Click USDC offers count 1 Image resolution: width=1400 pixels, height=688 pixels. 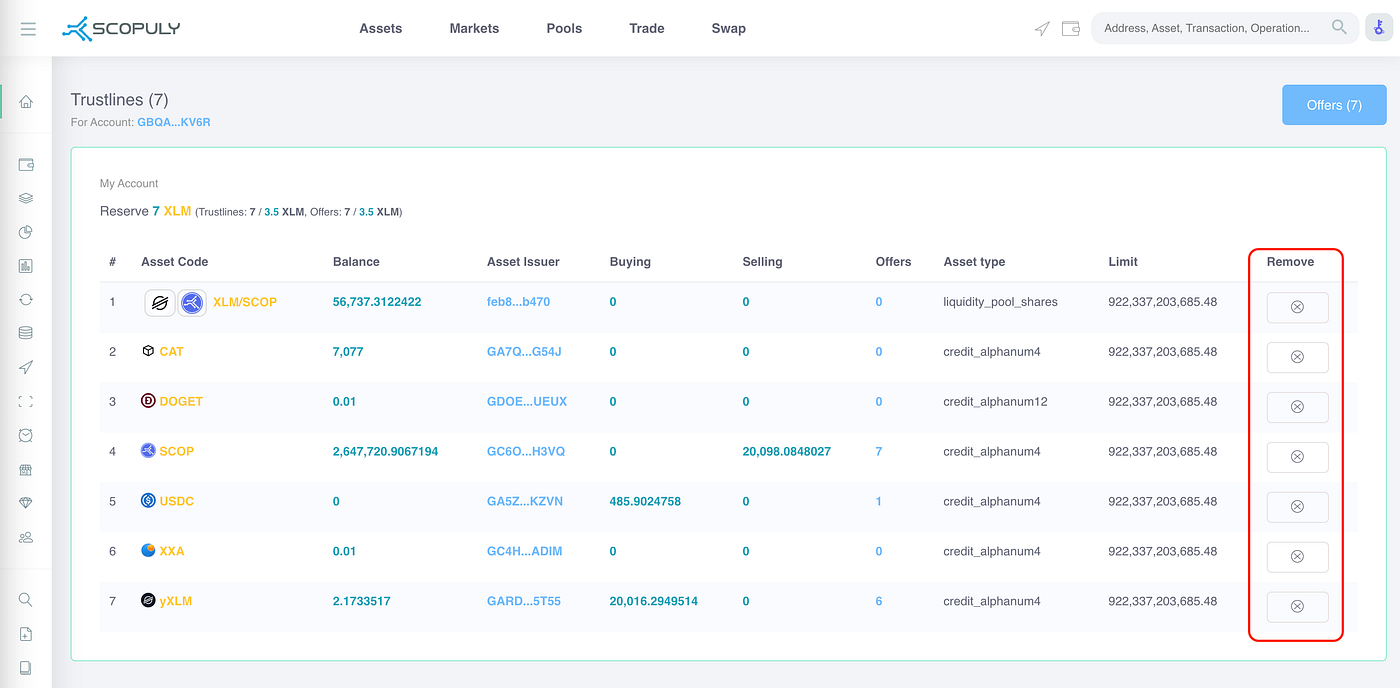879,502
